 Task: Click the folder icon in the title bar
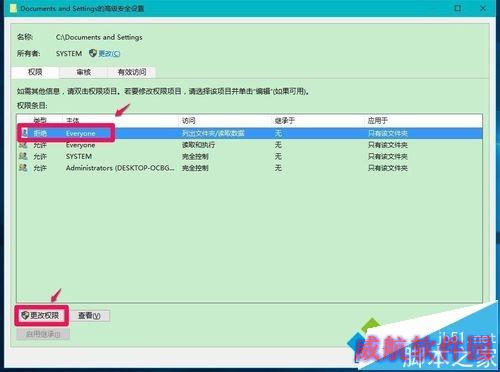13,8
